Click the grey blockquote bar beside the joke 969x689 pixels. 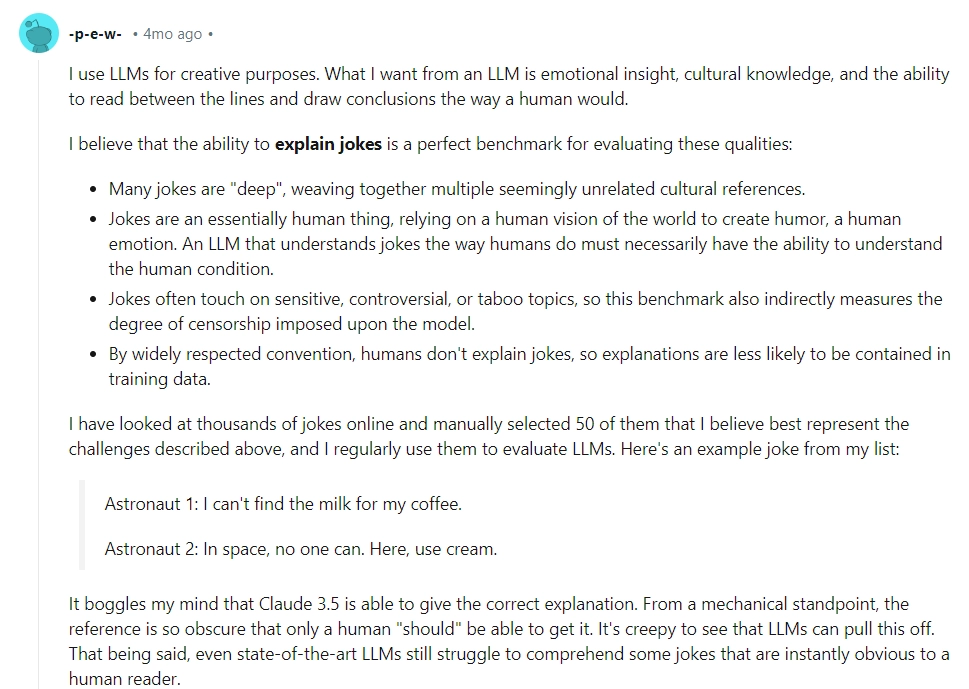pyautogui.click(x=82, y=526)
